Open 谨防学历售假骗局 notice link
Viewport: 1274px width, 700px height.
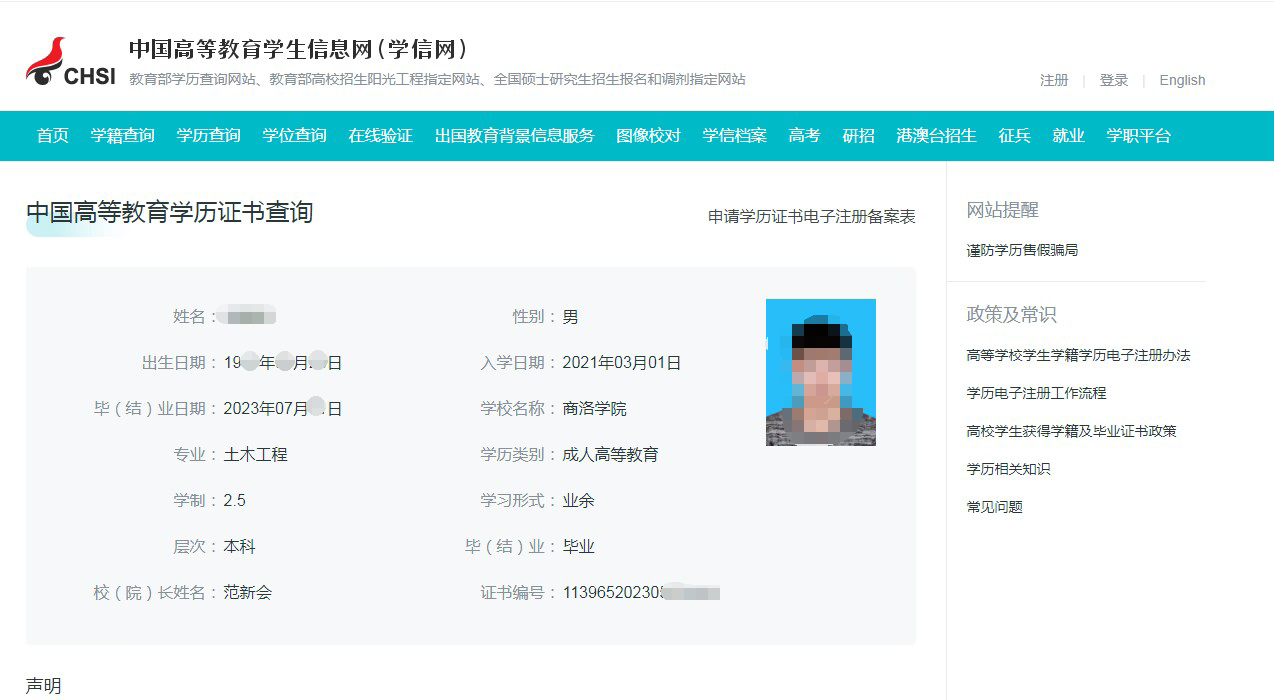[1022, 251]
